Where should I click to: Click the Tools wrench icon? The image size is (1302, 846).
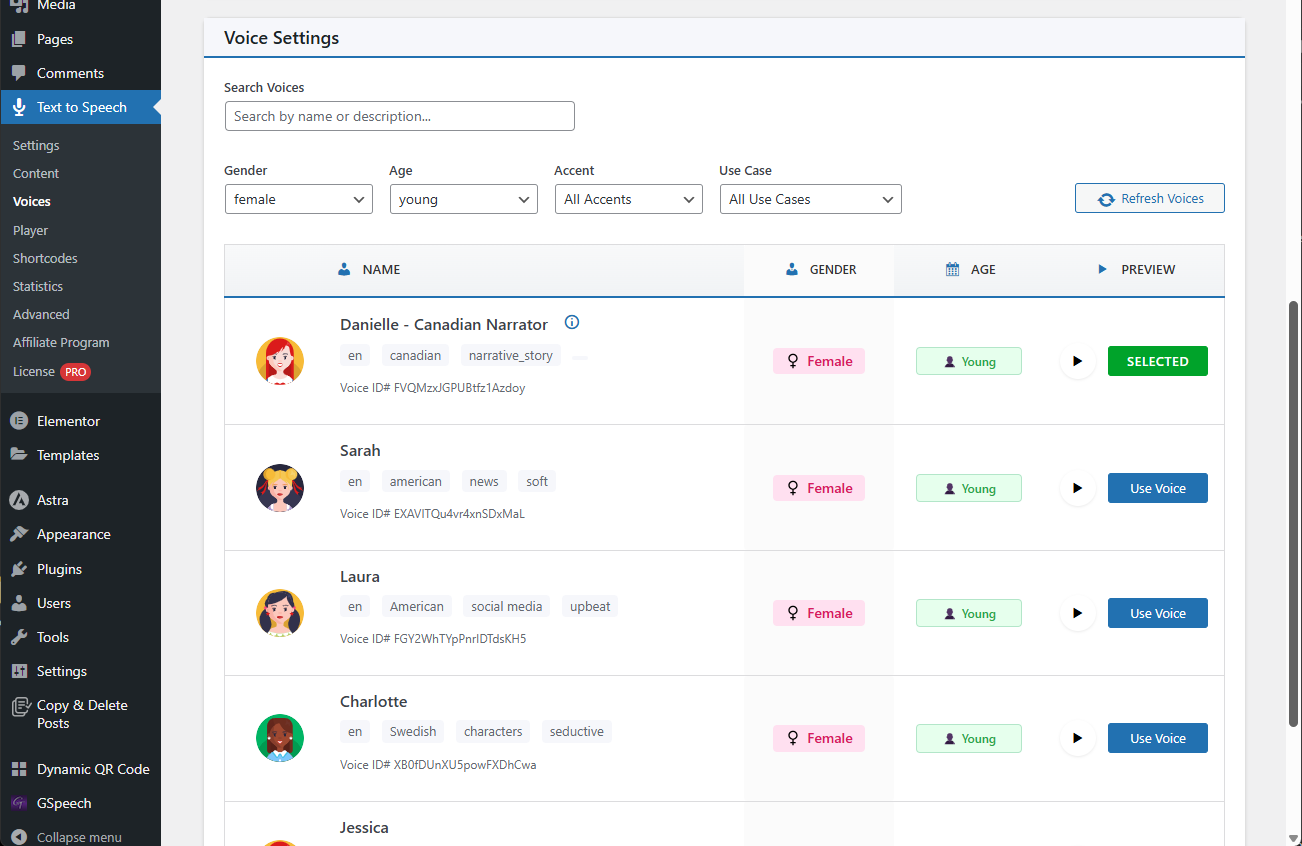tap(19, 637)
